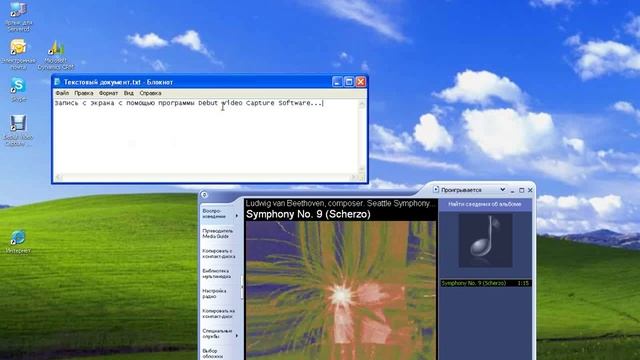The image size is (640, 360).
Task: Select Symphony No. 9 (Scherzo) playlist entry
Action: tap(486, 283)
